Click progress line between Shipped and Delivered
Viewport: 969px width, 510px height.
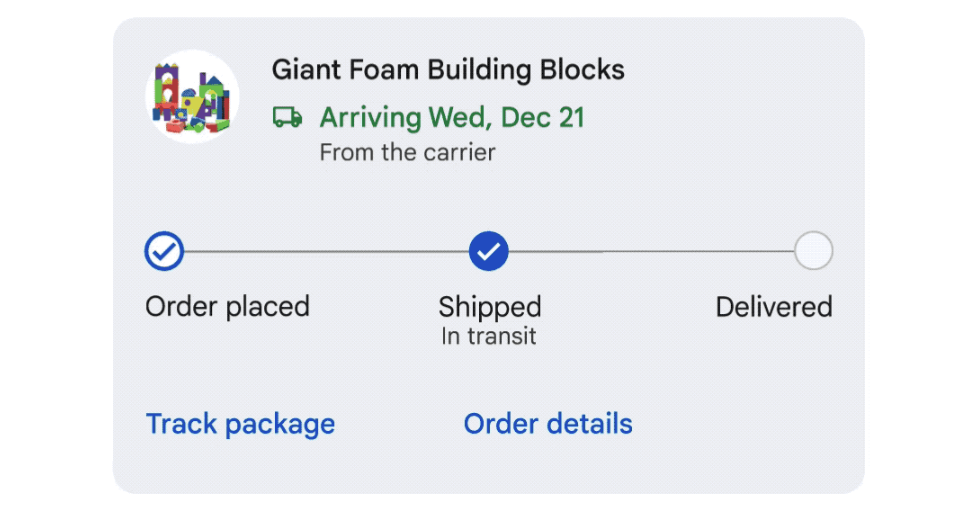[x=651, y=252]
